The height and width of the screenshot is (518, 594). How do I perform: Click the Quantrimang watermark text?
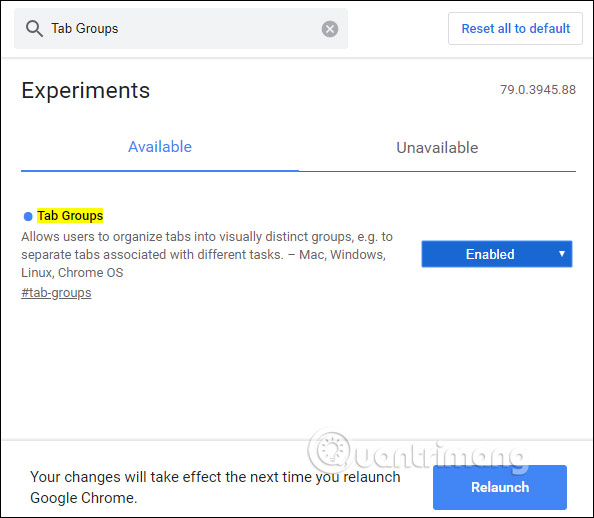coord(439,456)
